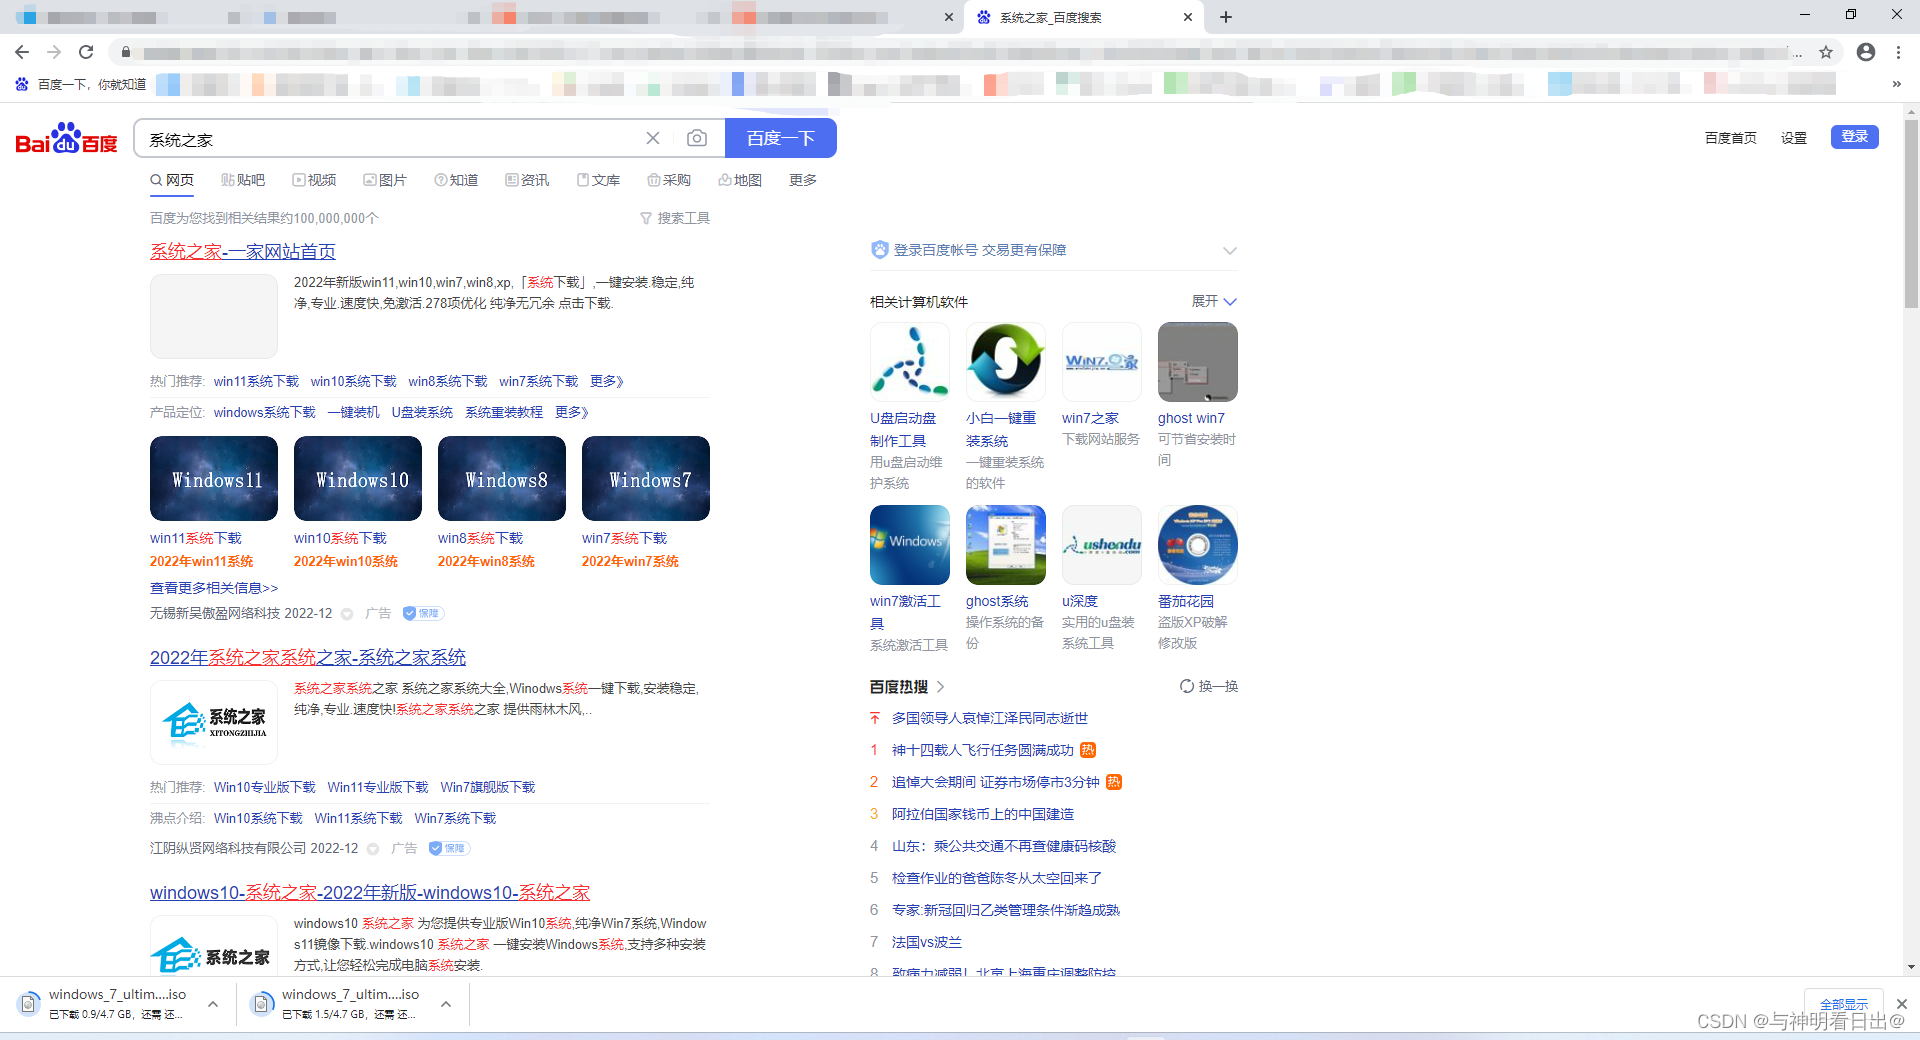Click Windows7 download thumbnail
The image size is (1920, 1040).
click(646, 478)
